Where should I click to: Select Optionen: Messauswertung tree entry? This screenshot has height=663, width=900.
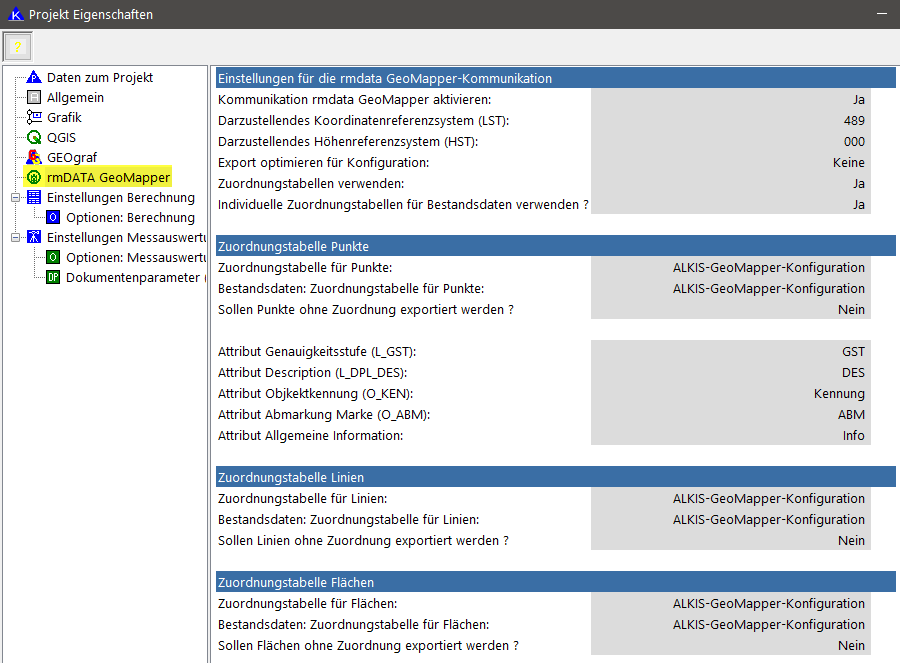coord(130,258)
